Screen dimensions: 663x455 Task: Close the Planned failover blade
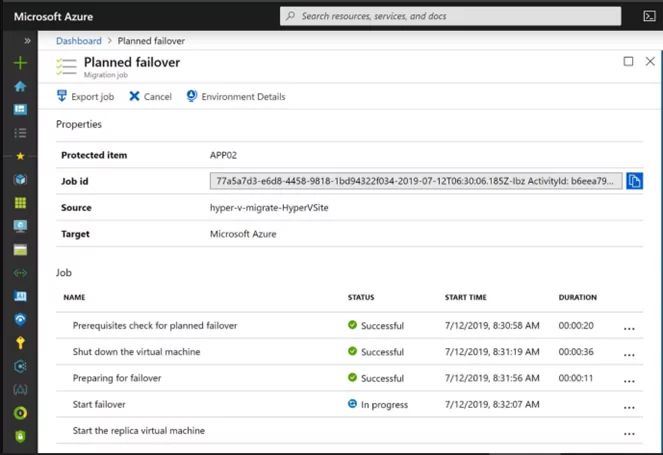(x=650, y=62)
